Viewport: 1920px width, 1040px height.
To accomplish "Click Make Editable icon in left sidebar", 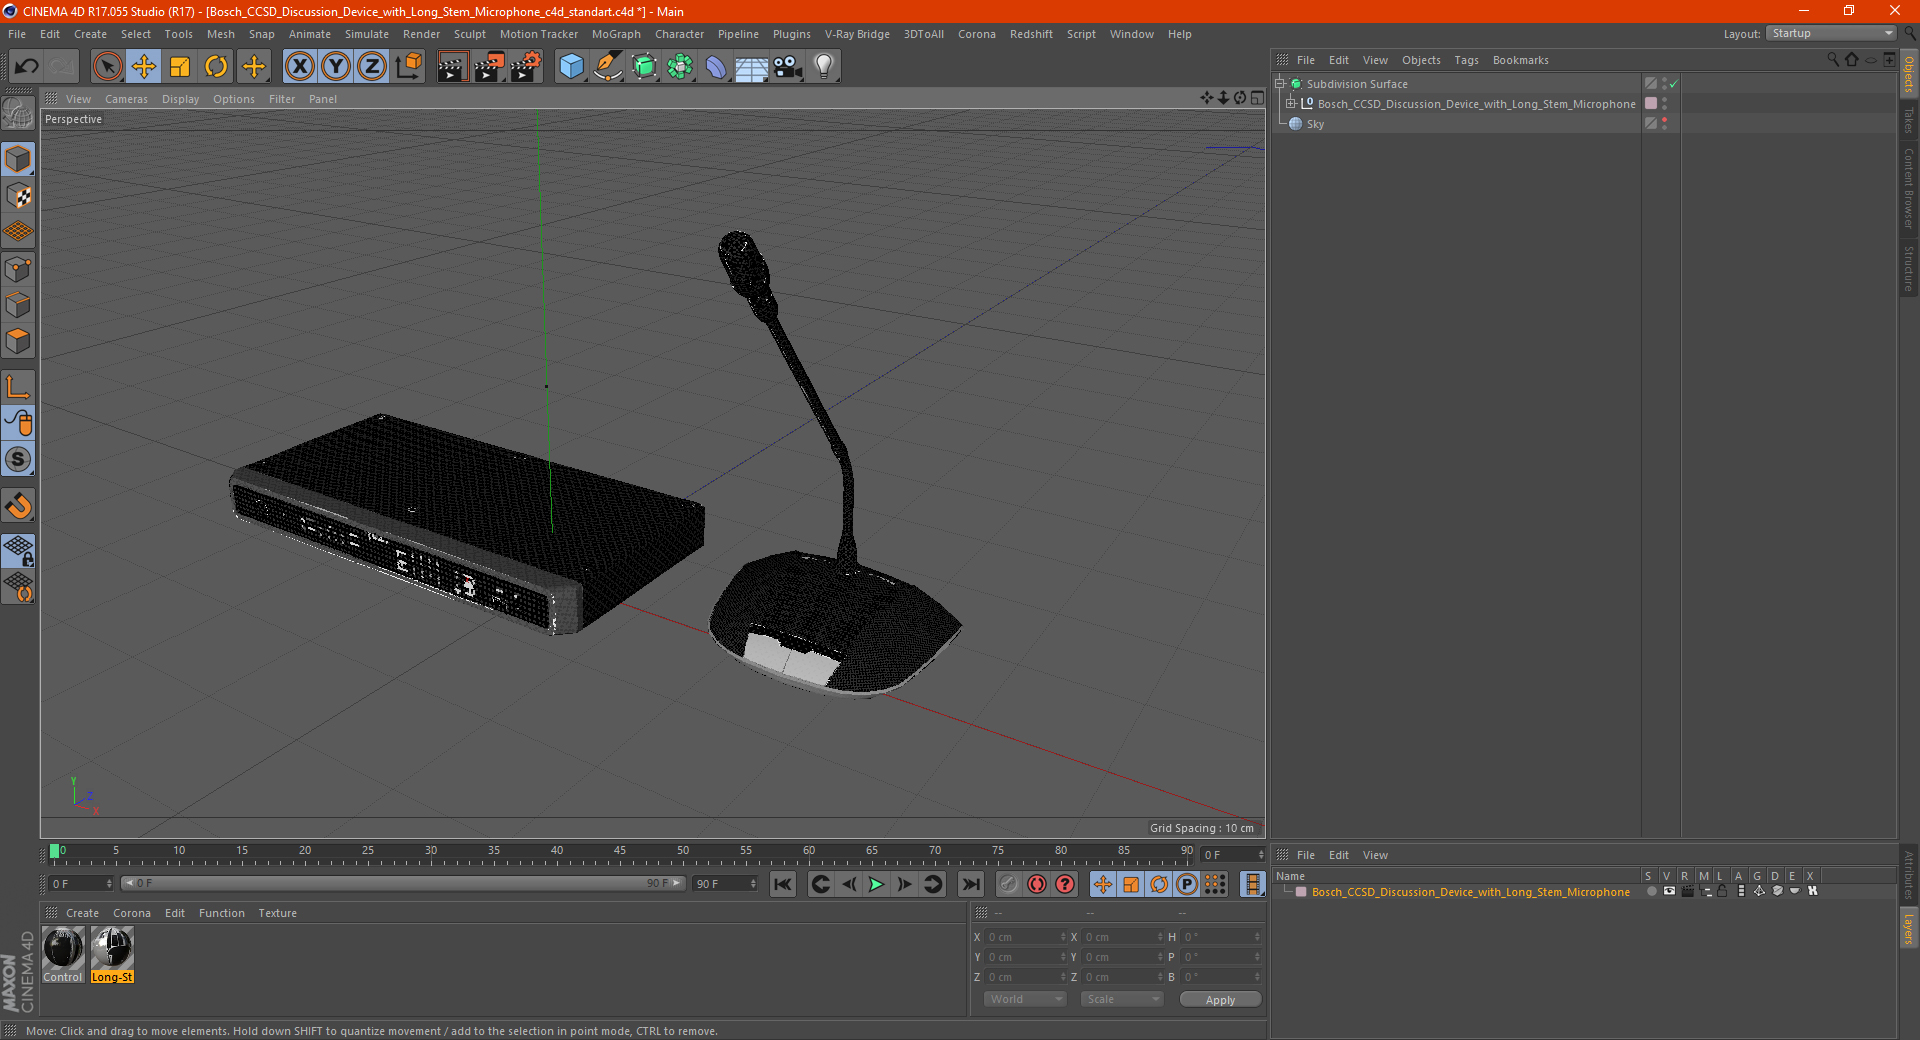I will (x=18, y=114).
